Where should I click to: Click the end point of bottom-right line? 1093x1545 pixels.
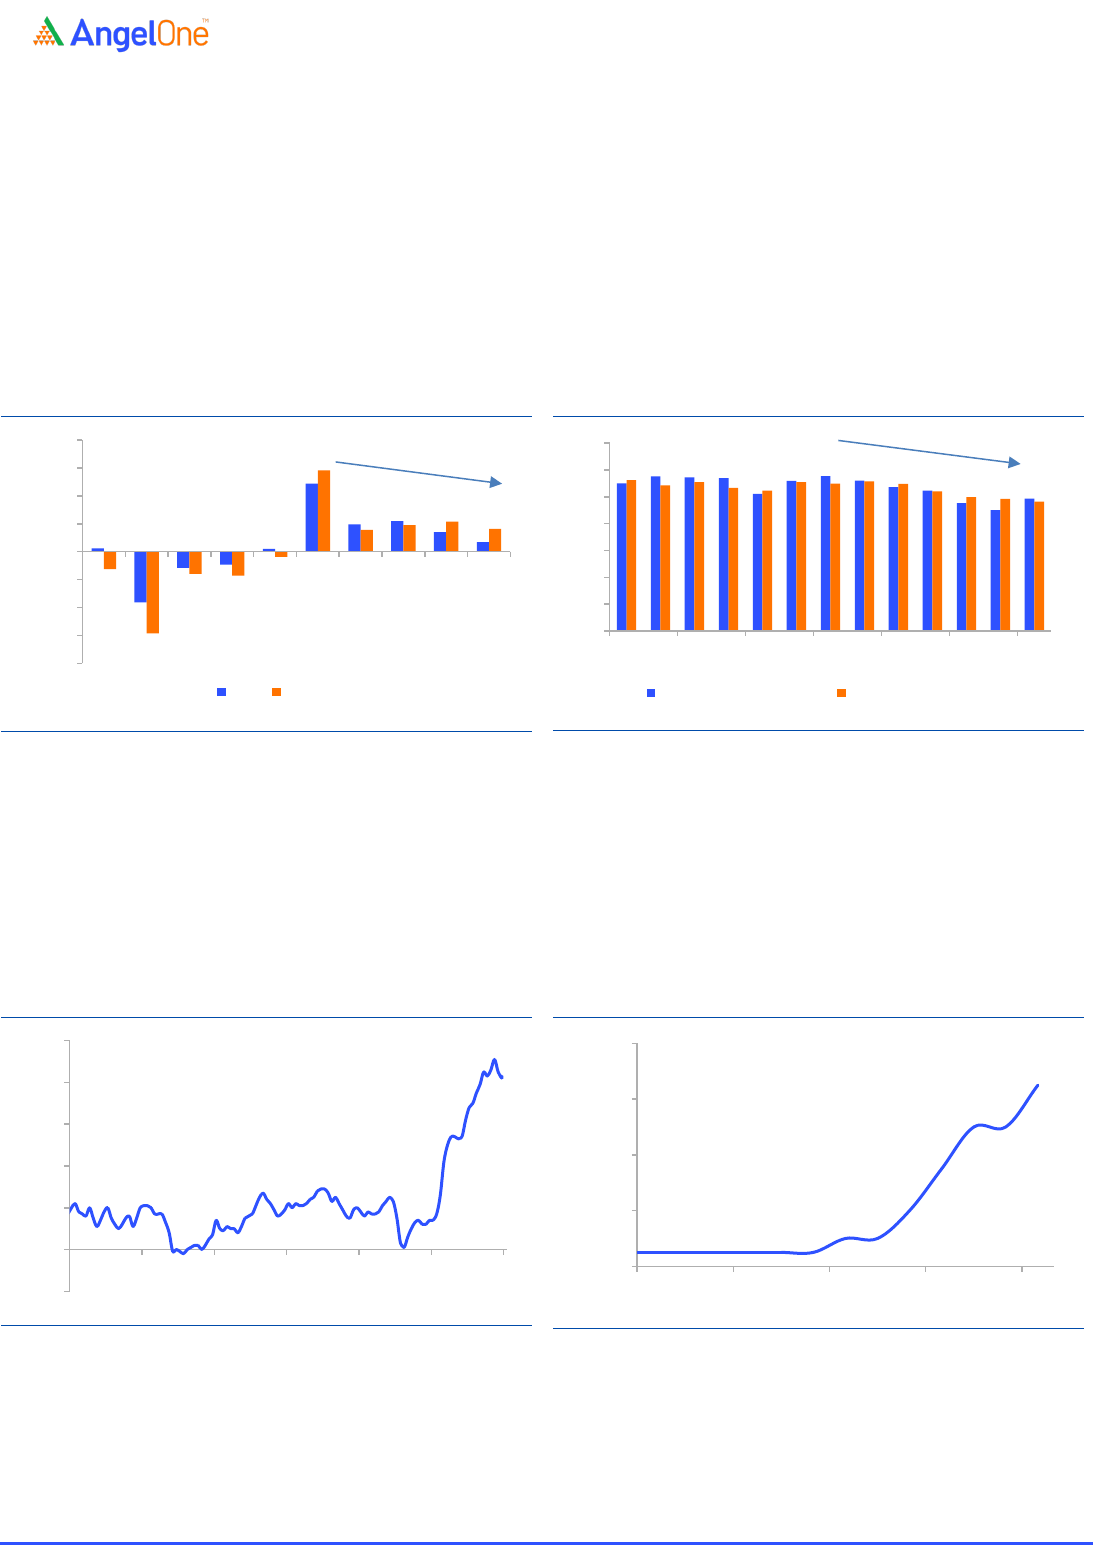click(1038, 1085)
